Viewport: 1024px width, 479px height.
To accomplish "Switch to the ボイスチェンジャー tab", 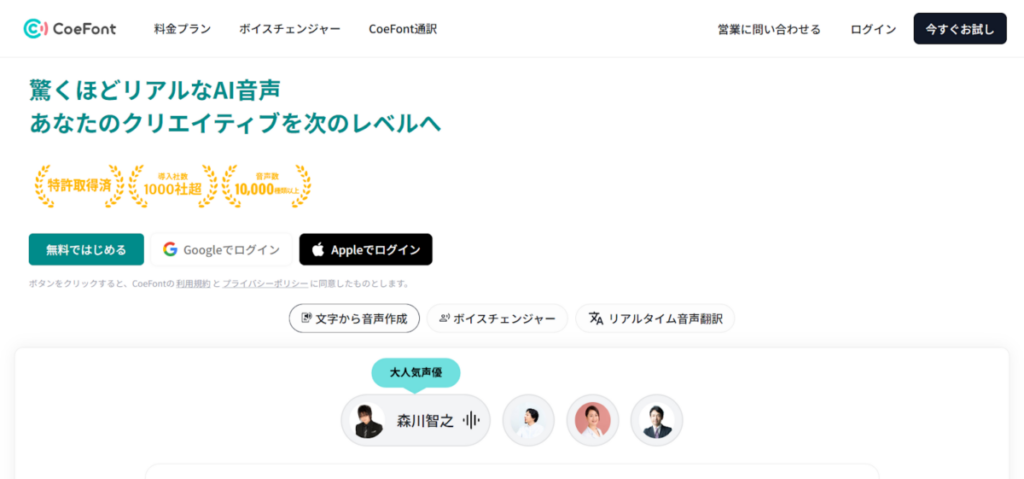I will tap(496, 318).
